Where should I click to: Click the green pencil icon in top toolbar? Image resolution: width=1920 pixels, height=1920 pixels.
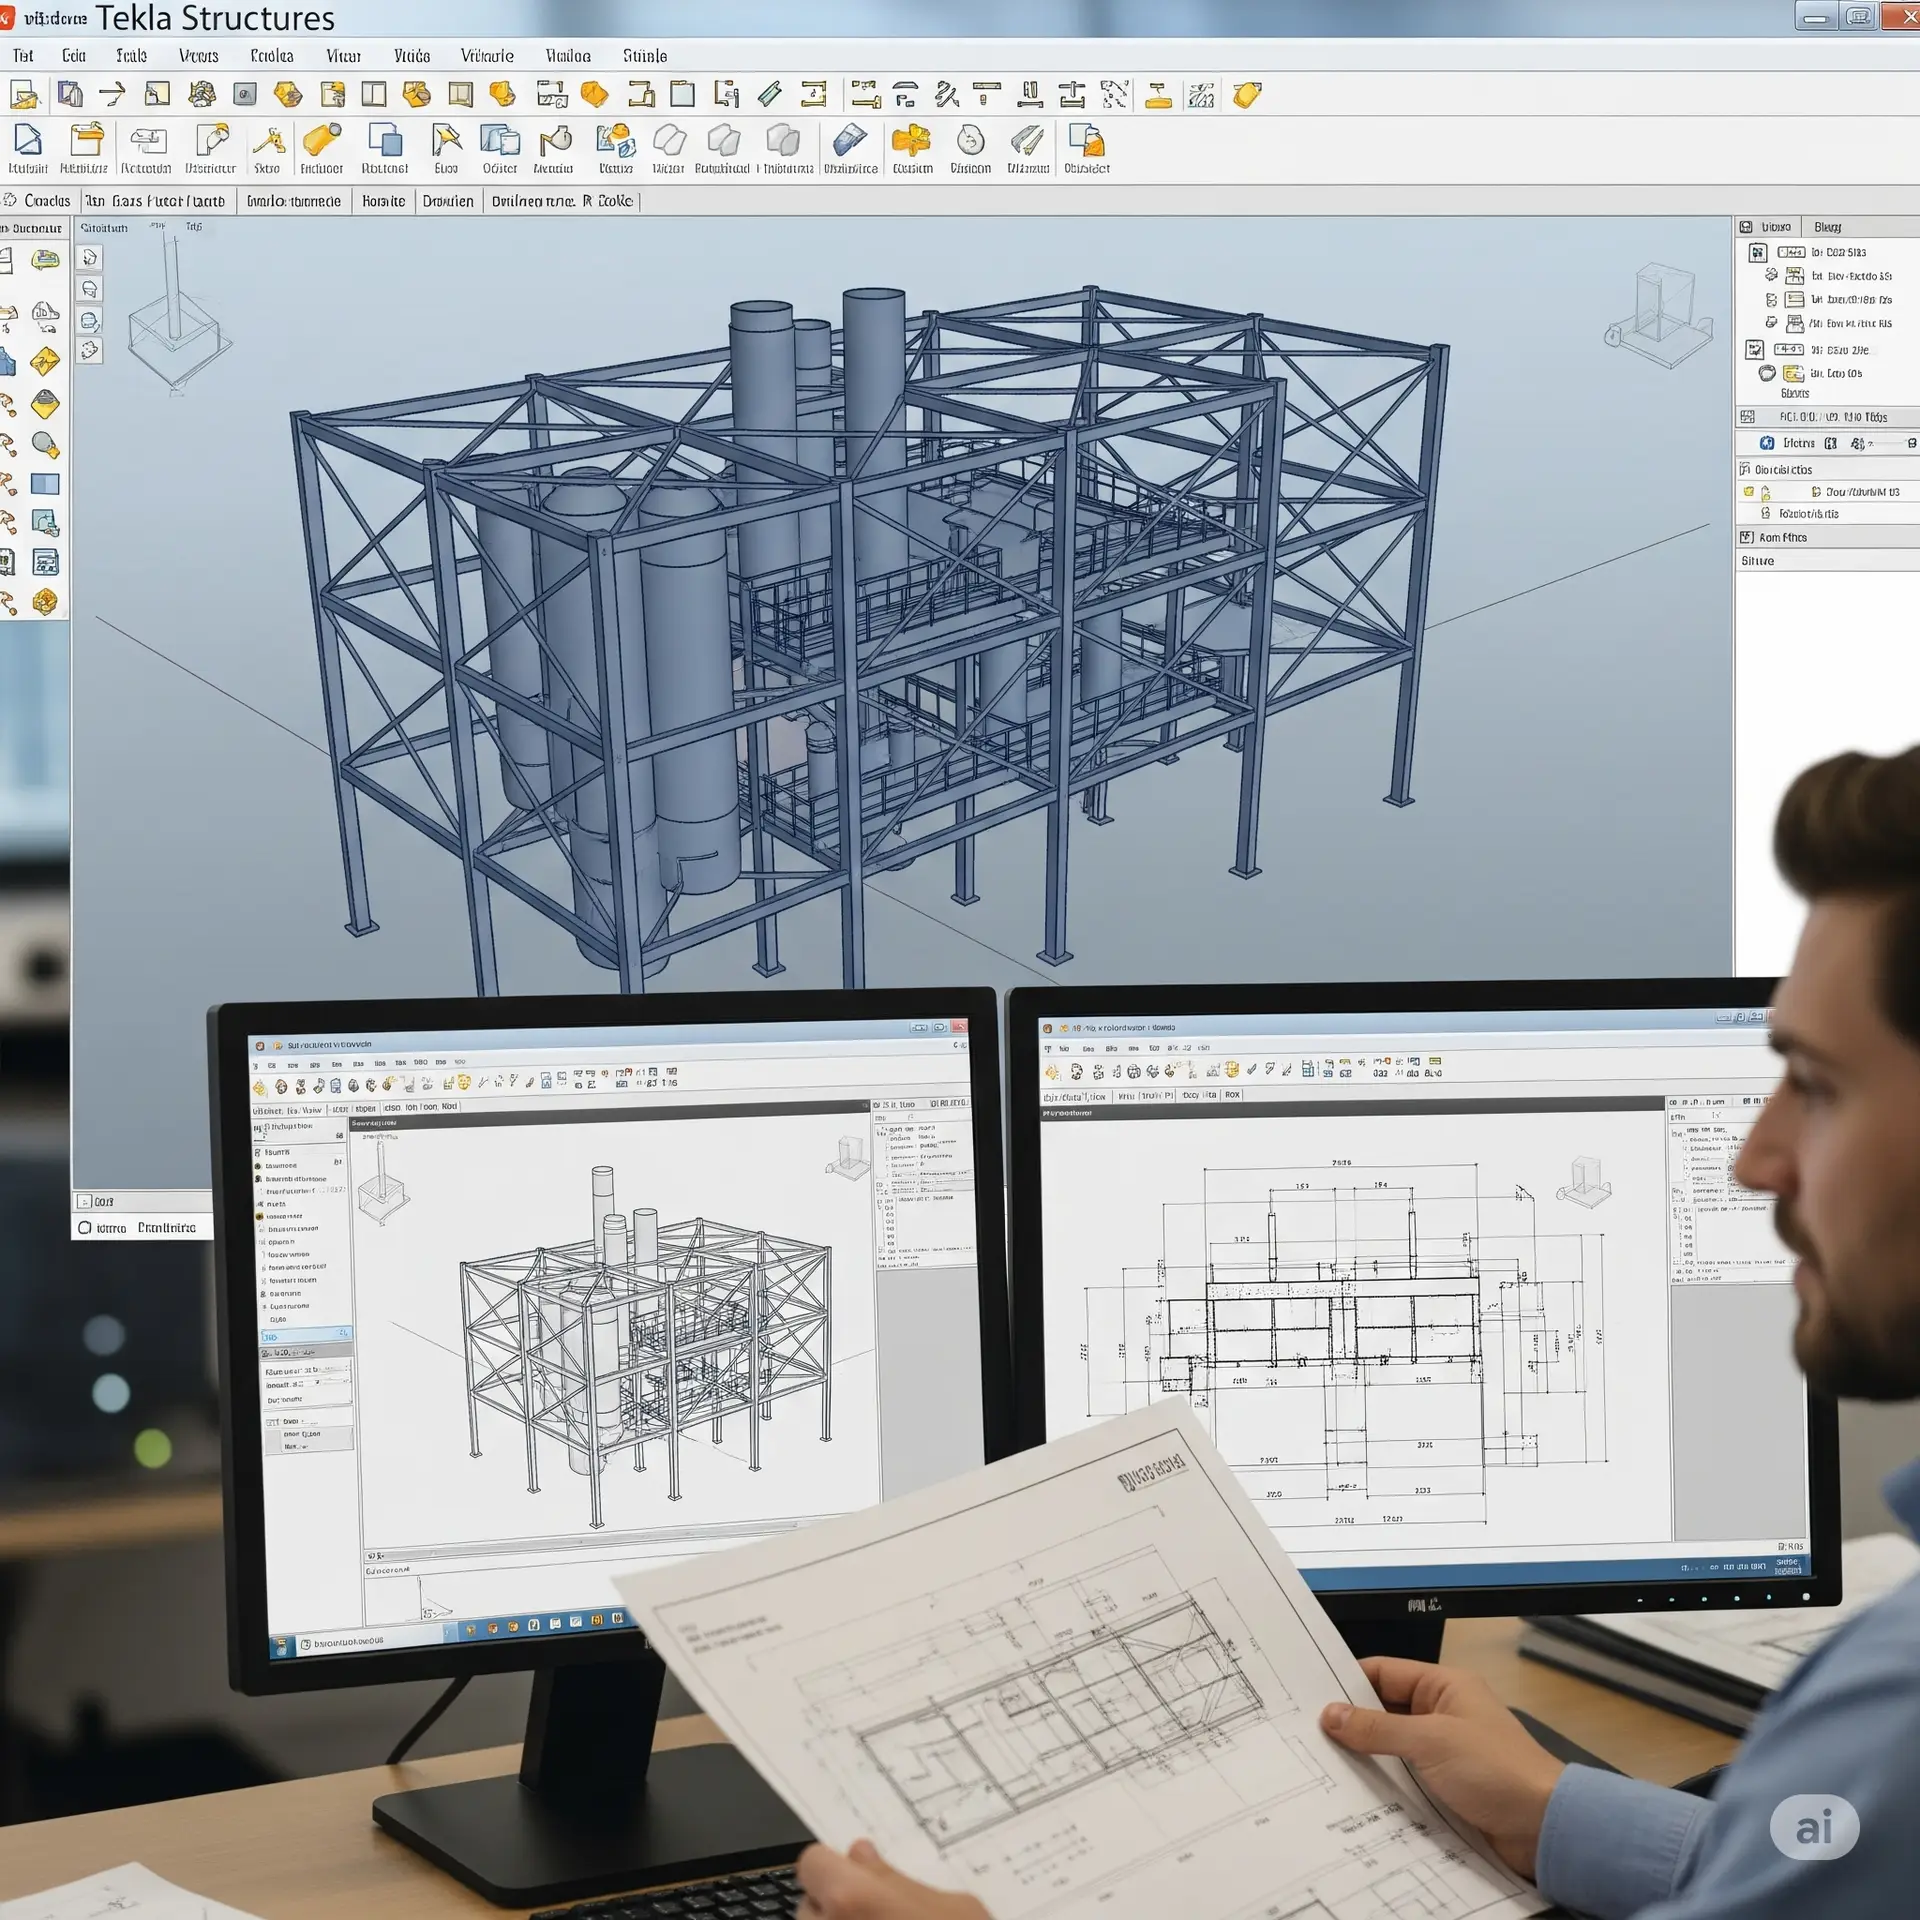[x=769, y=94]
